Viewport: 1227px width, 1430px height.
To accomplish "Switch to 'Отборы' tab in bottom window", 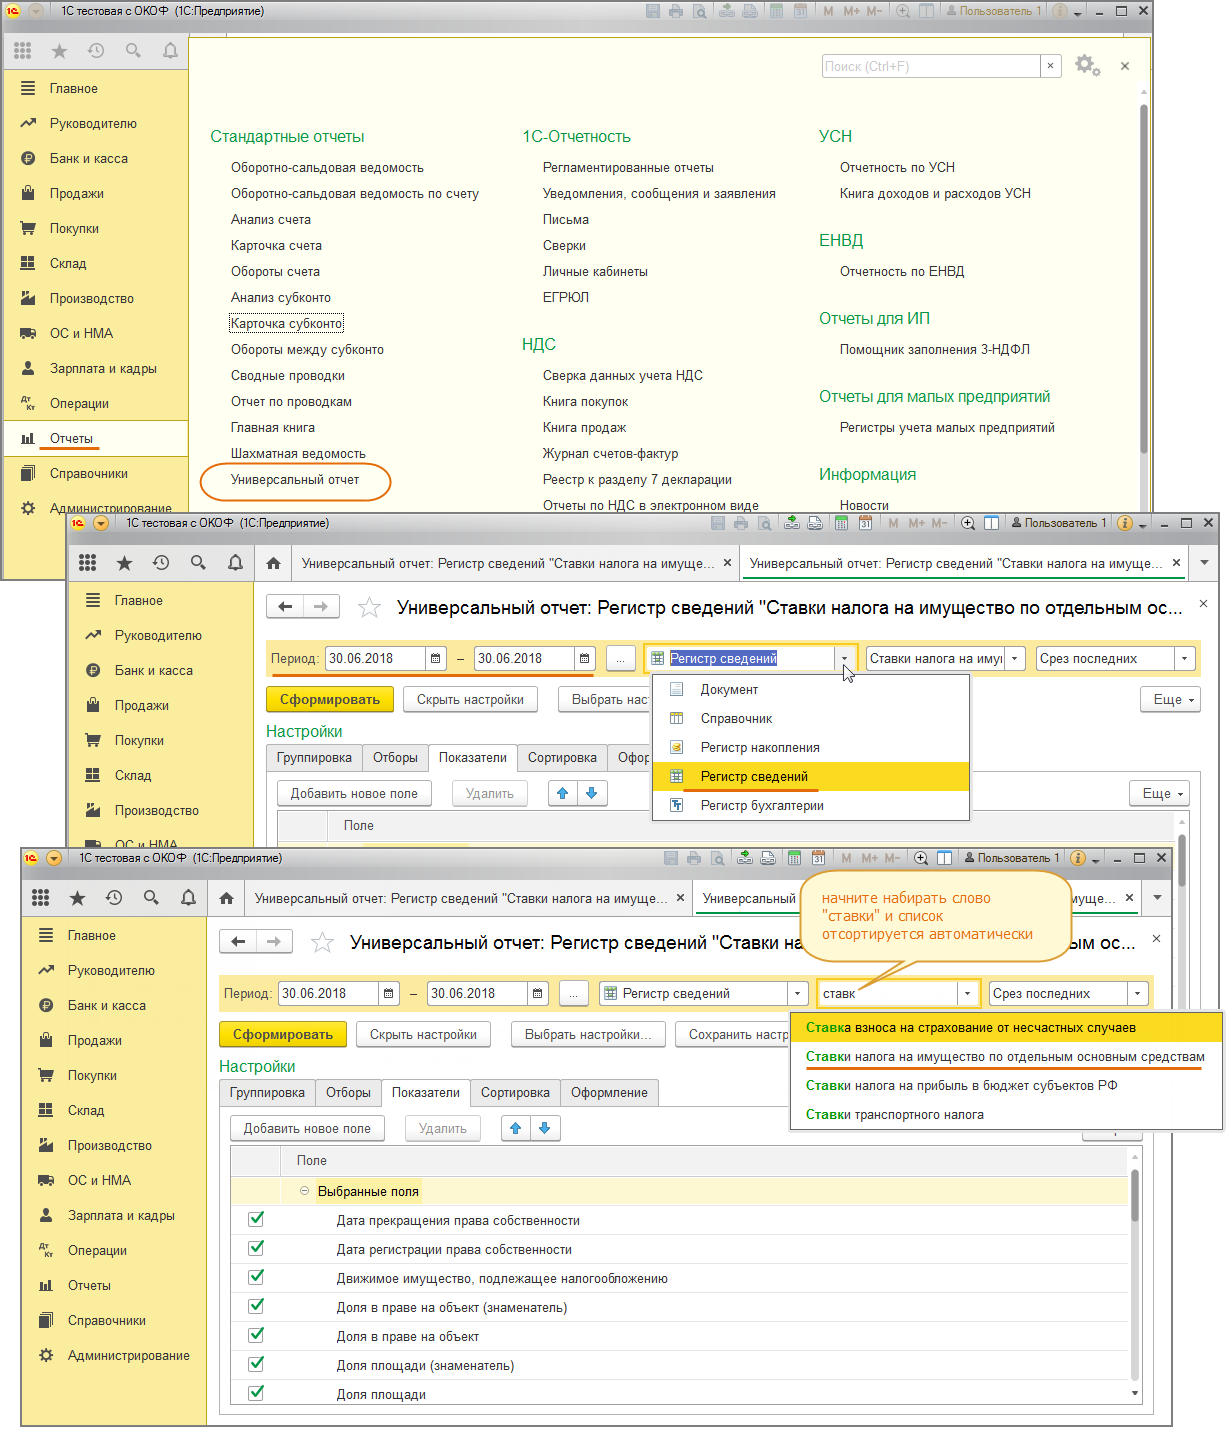I will [x=348, y=1092].
